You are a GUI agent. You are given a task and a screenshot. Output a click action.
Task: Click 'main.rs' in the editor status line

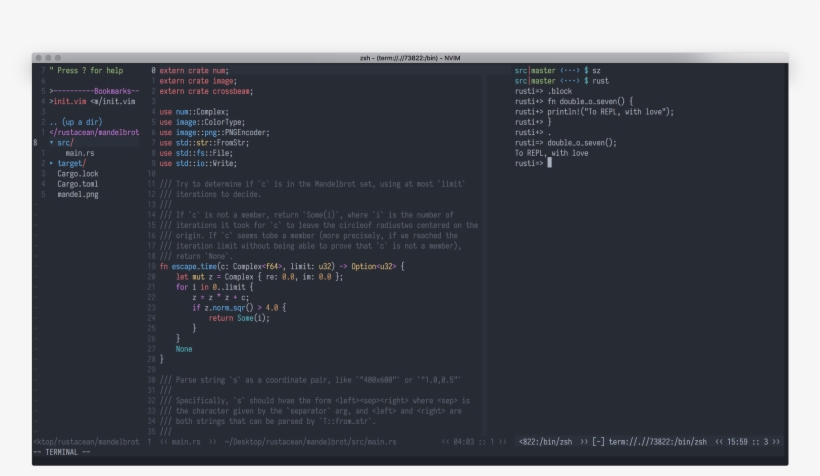[186, 442]
